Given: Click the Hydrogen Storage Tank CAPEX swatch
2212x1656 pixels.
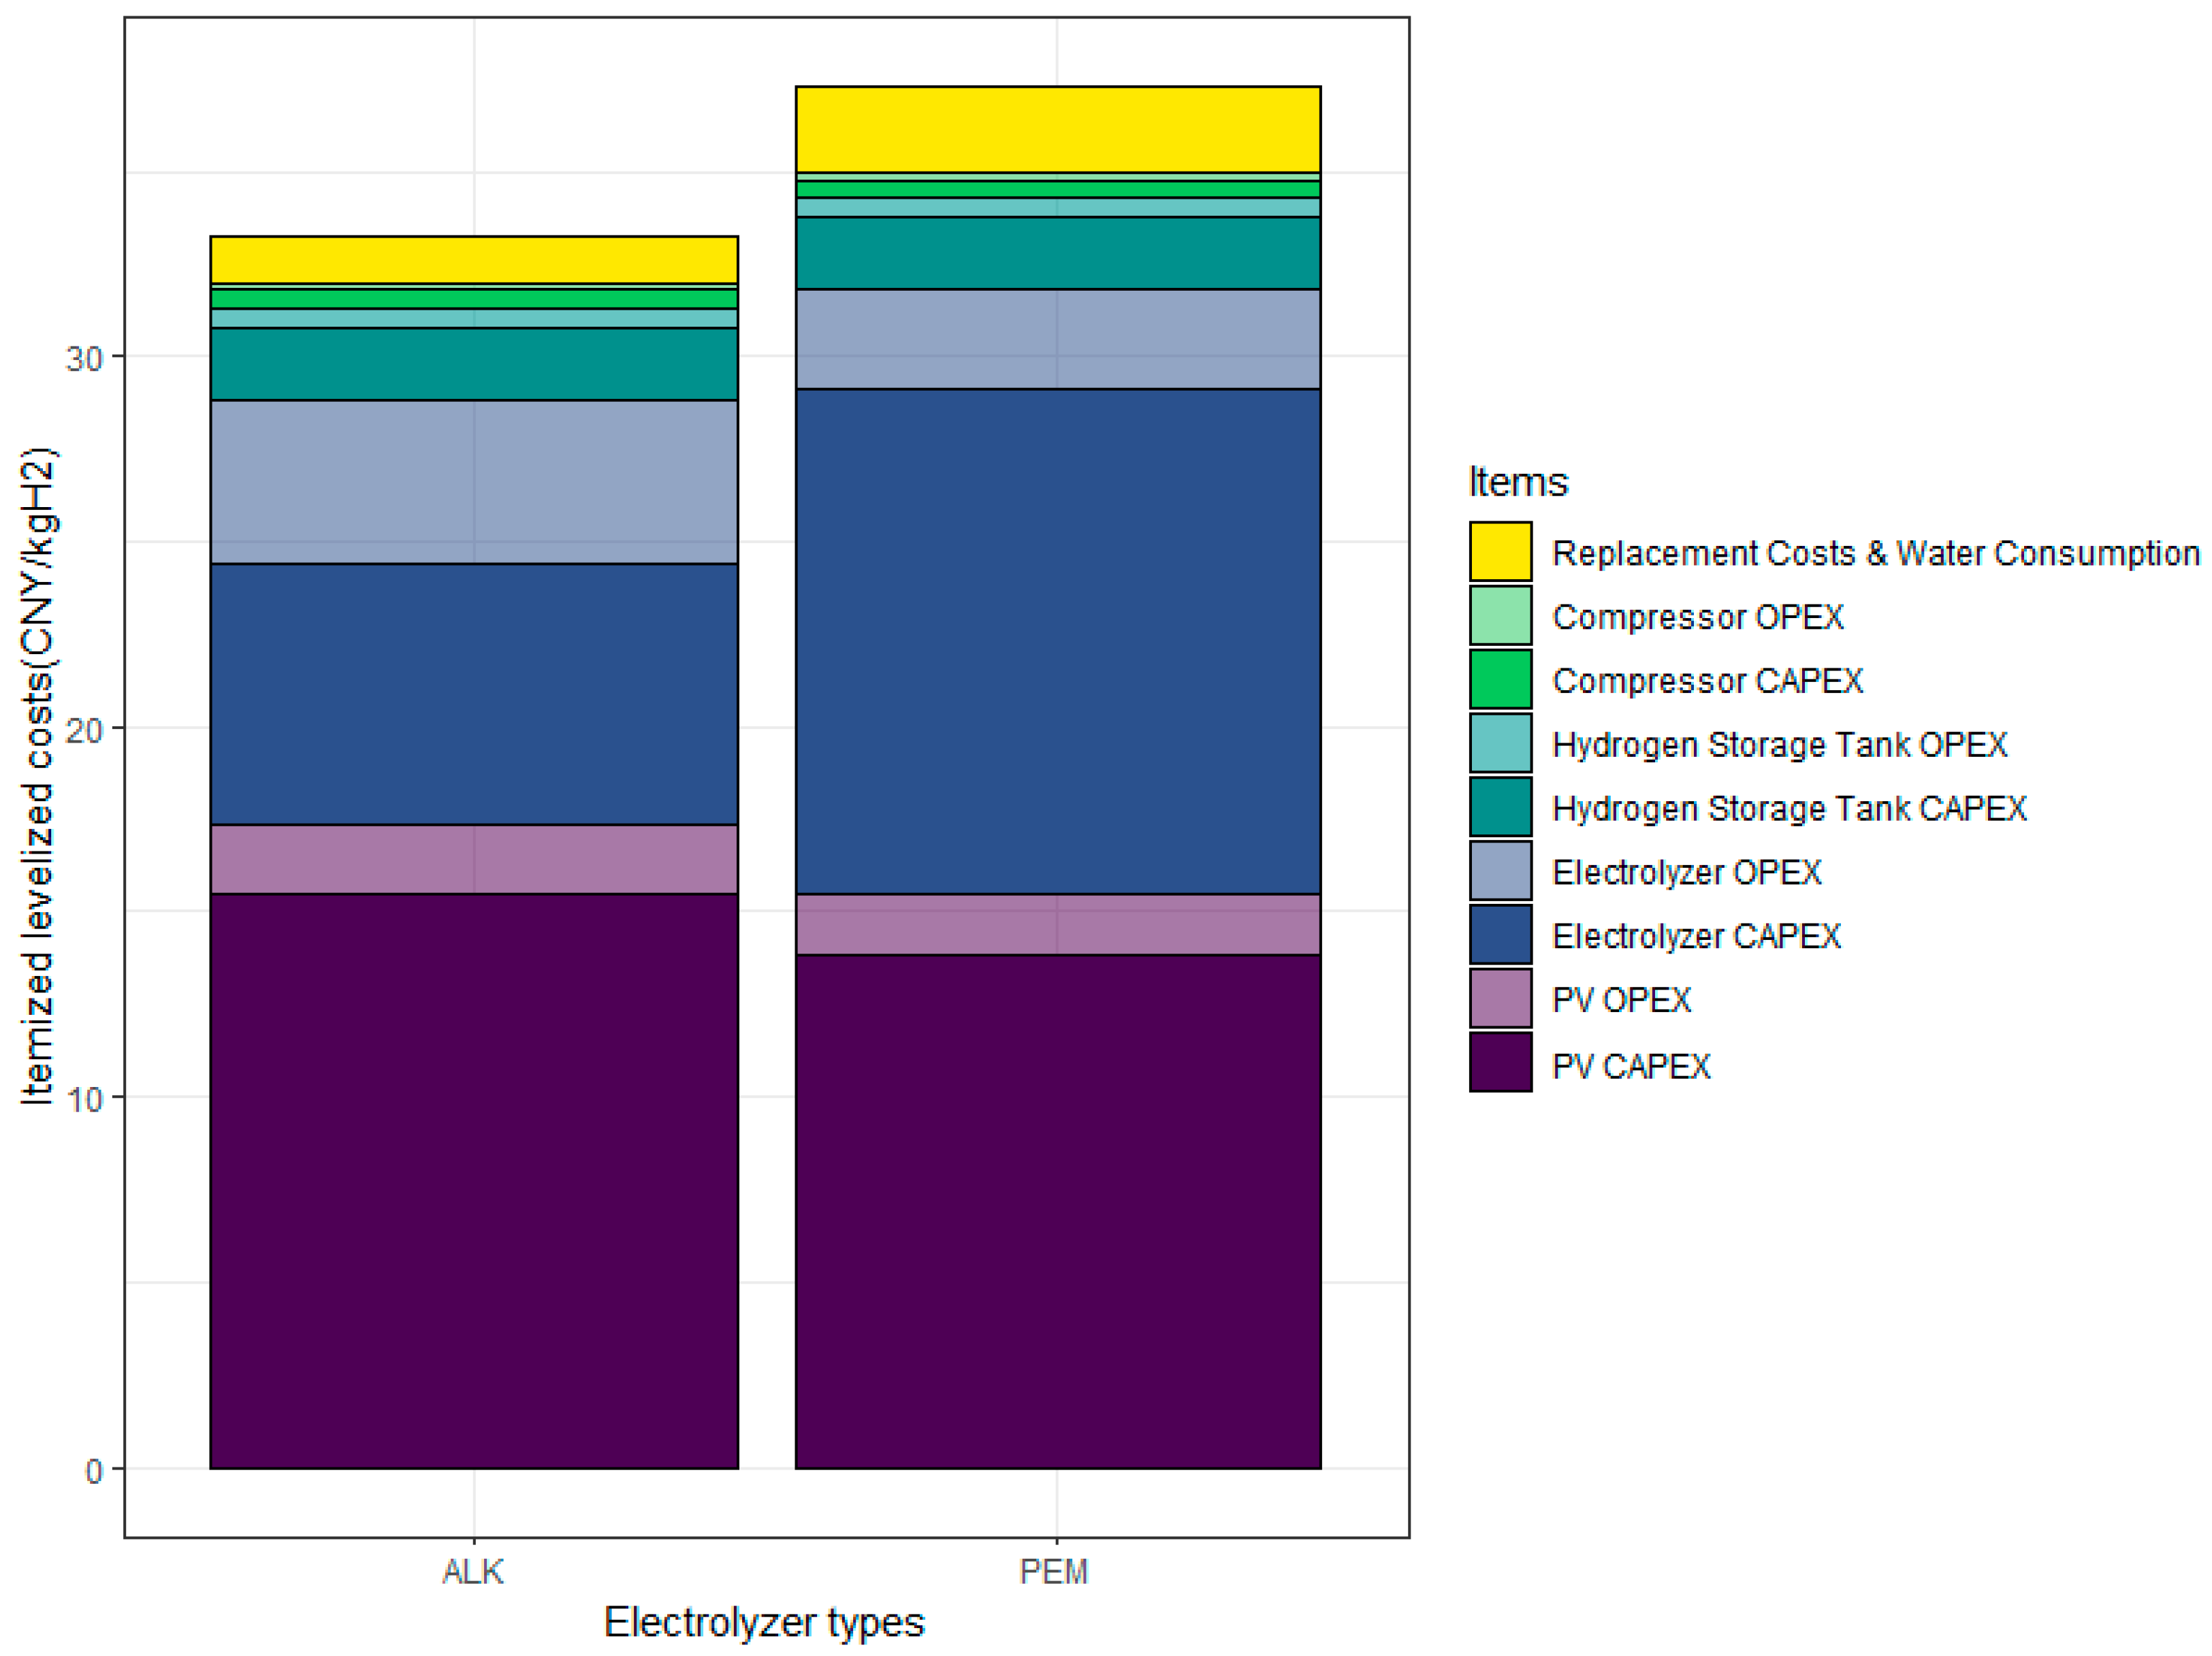Looking at the screenshot, I should (x=1500, y=807).
